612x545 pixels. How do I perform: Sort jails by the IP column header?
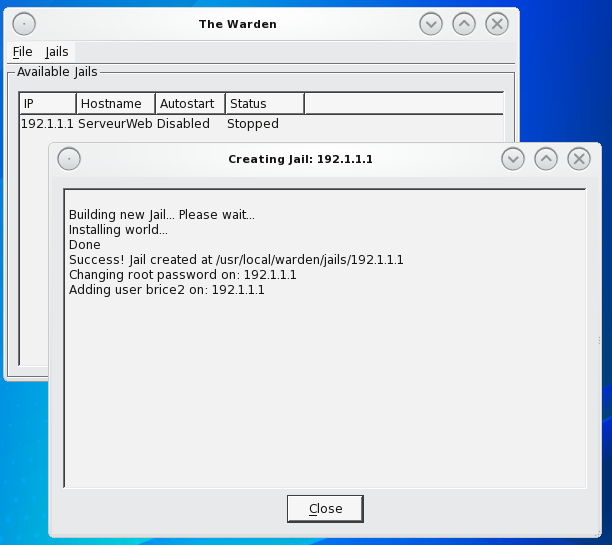[48, 103]
